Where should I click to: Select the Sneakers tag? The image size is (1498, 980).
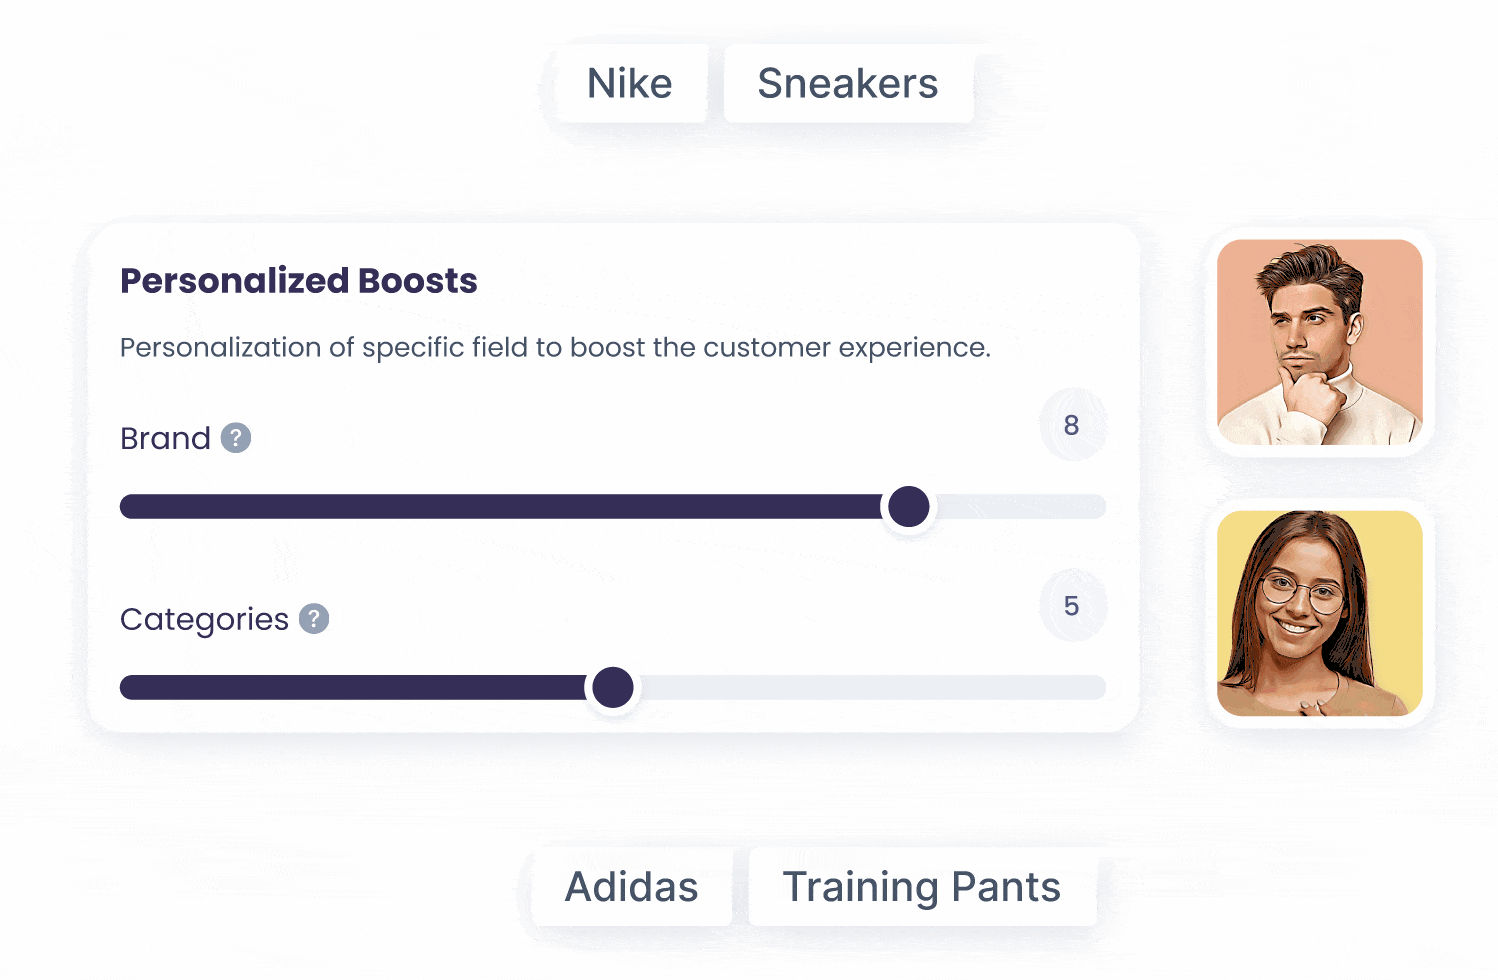click(848, 84)
